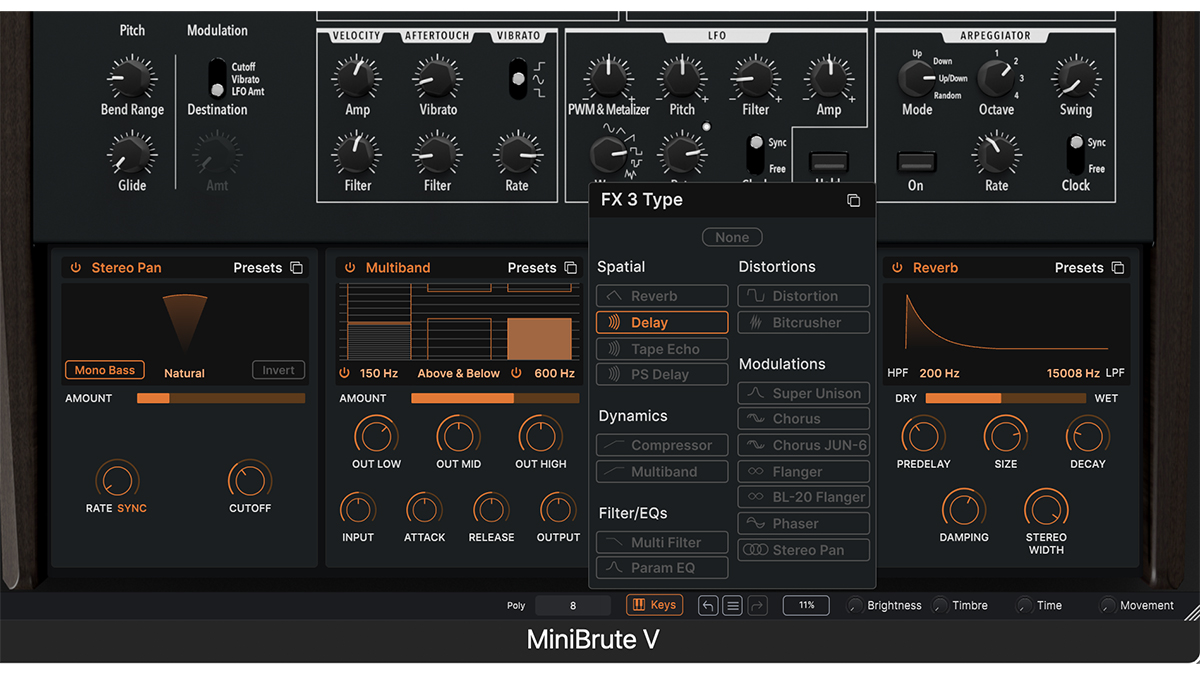This screenshot has width=1200, height=675.
Task: Flip the Arpeggiator Clock Sync/Free switch
Action: (1076, 154)
